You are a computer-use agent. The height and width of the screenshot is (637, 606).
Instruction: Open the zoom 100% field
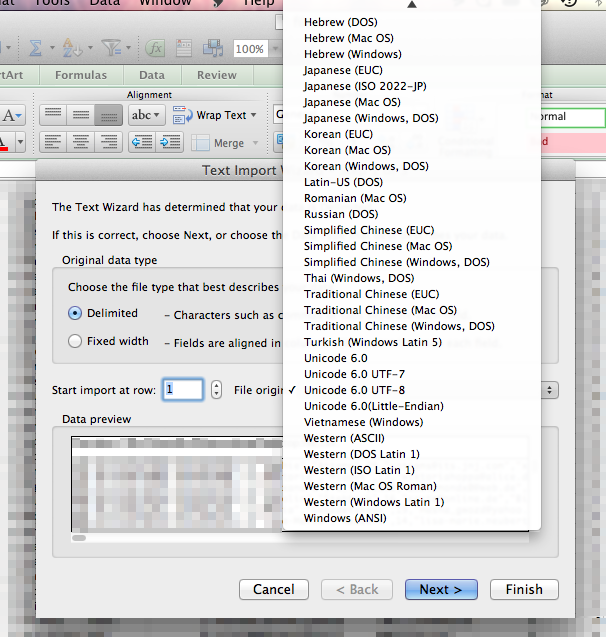click(250, 49)
